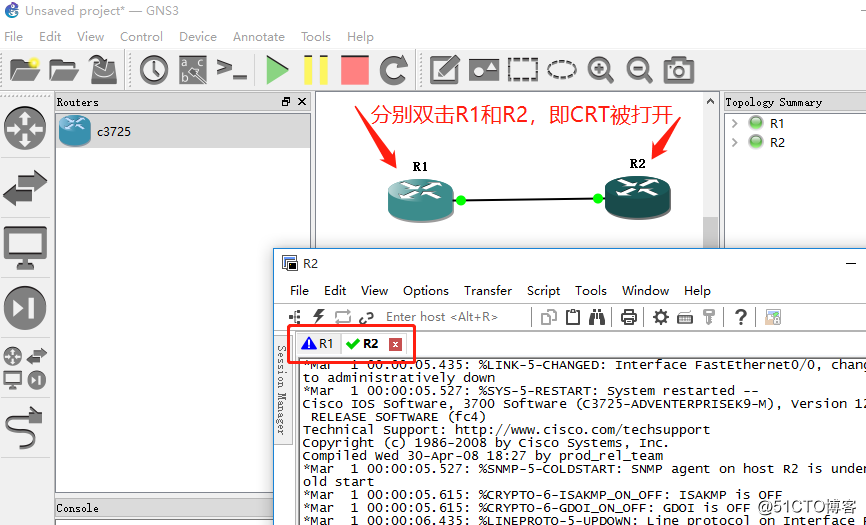
Task: Click SecureCRT Help question mark icon
Action: 740,317
